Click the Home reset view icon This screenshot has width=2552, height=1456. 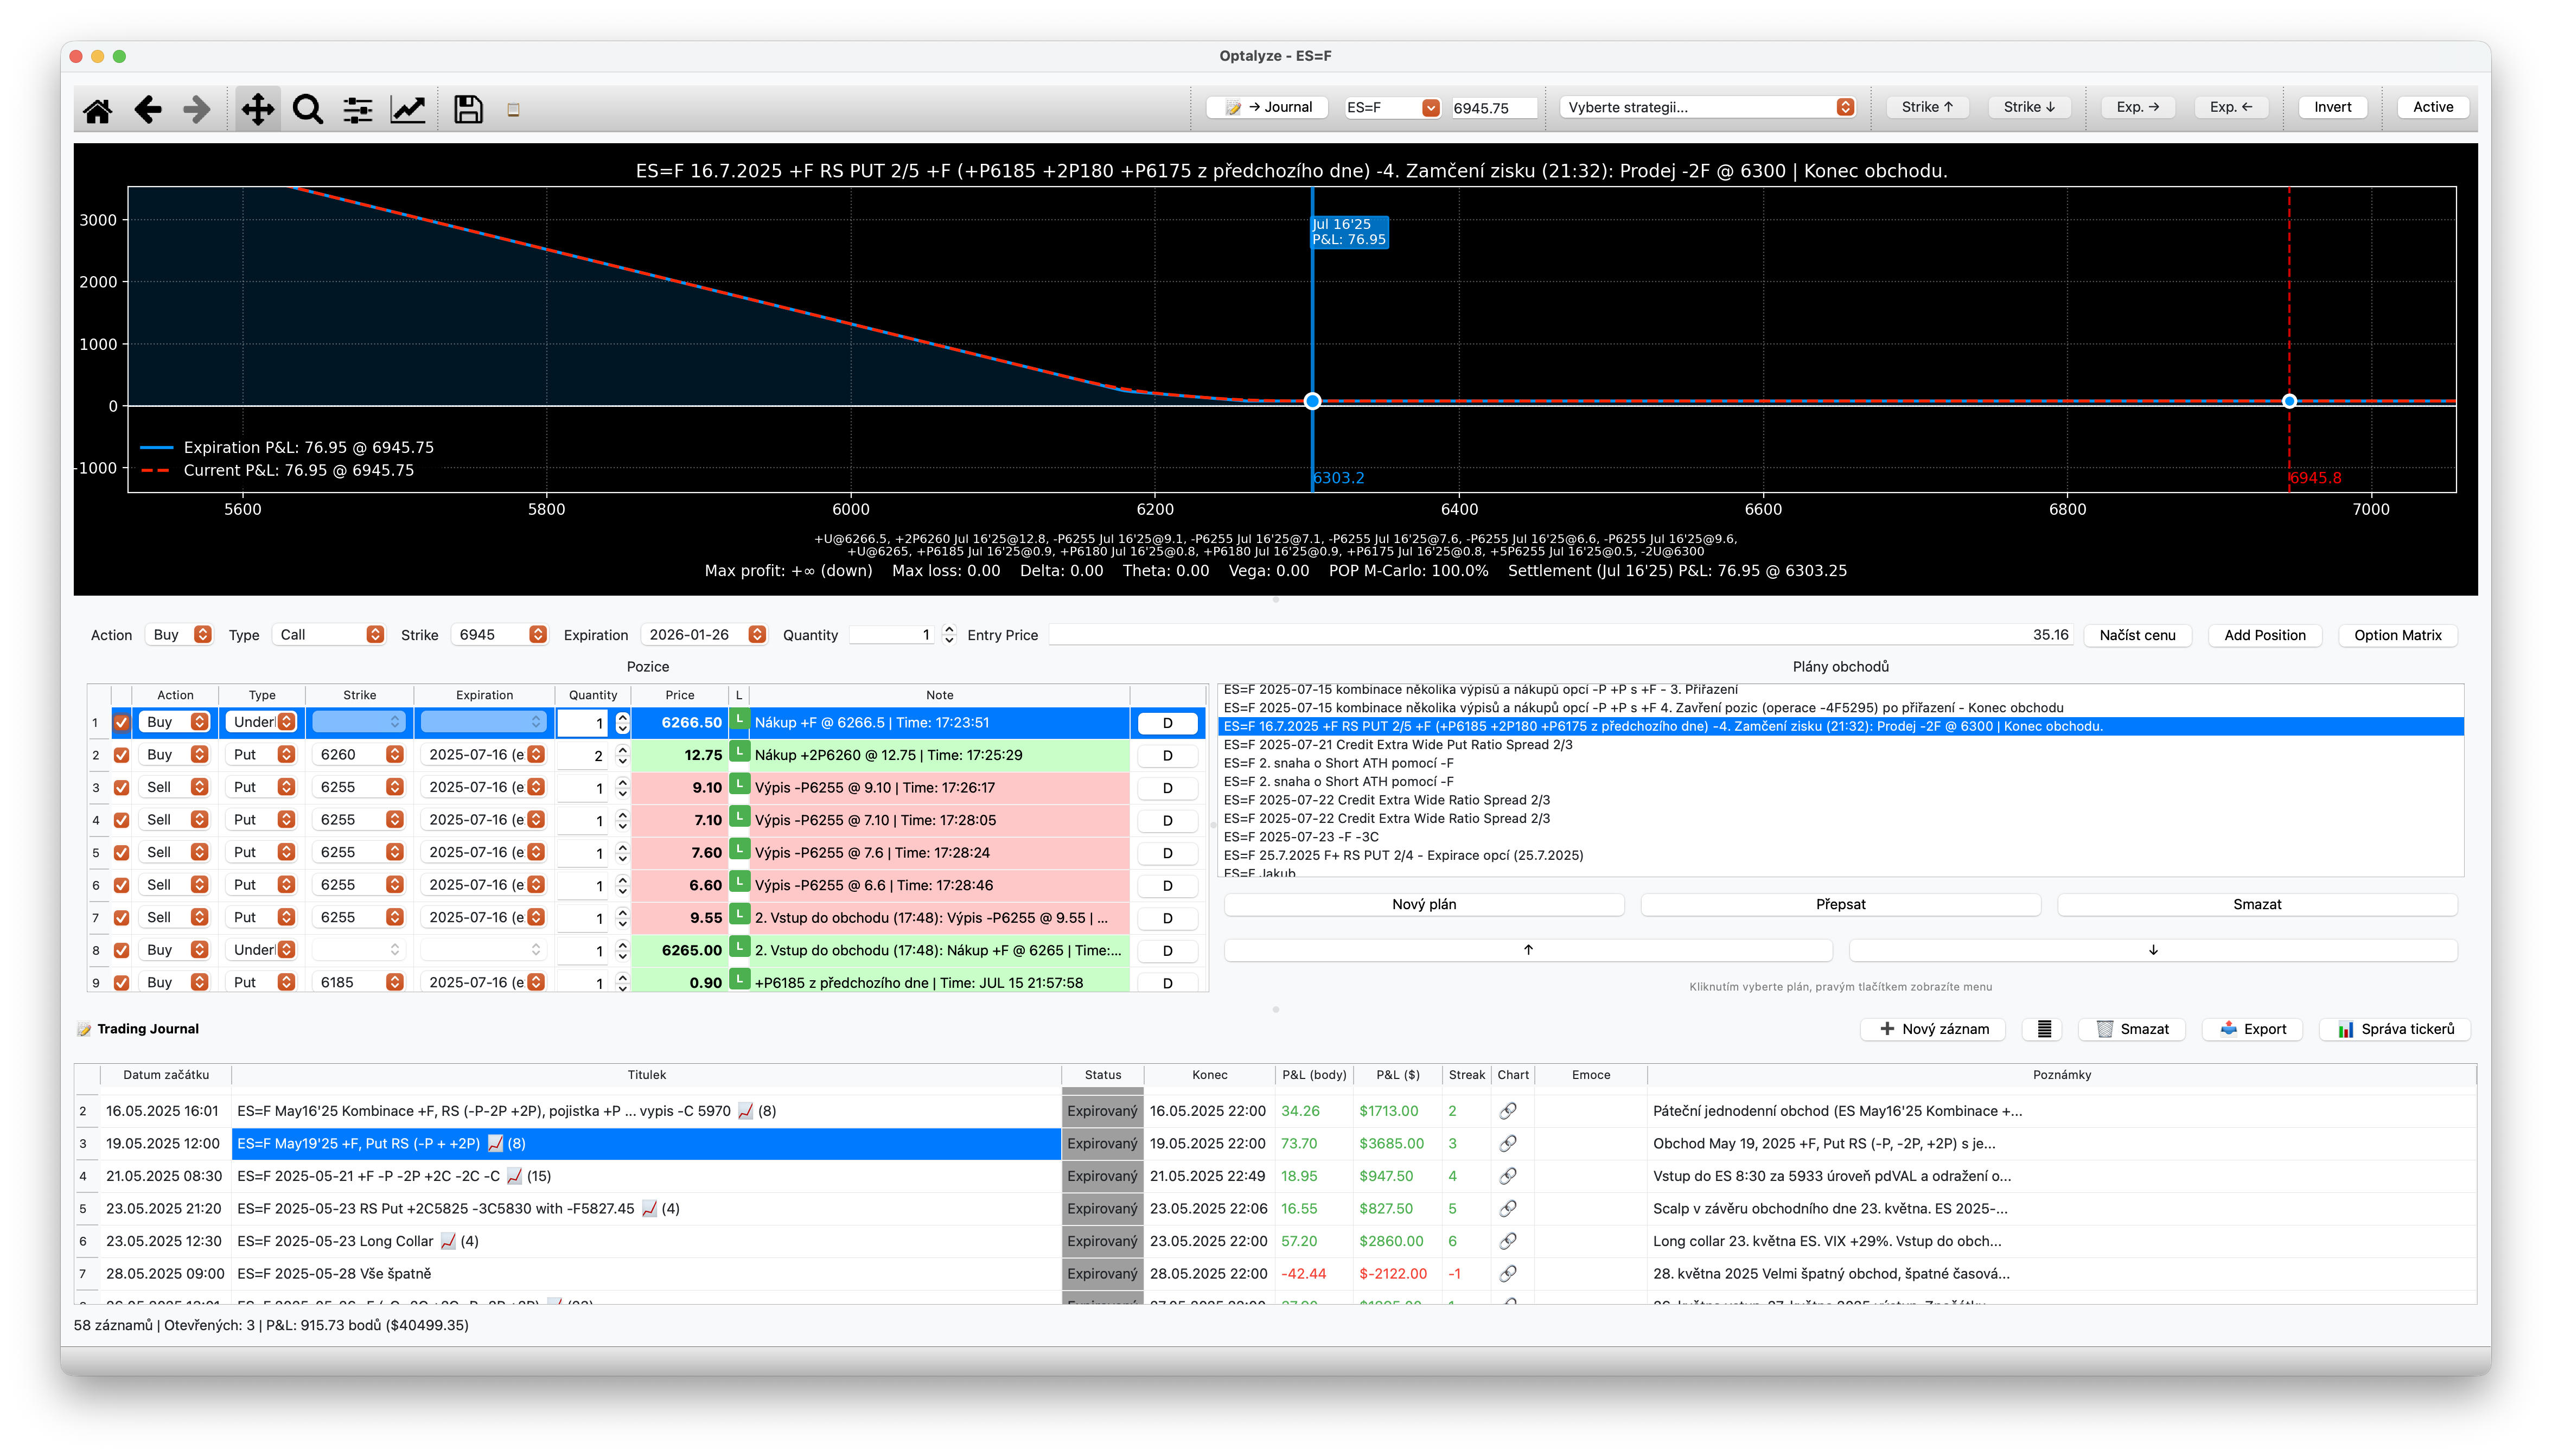[97, 109]
